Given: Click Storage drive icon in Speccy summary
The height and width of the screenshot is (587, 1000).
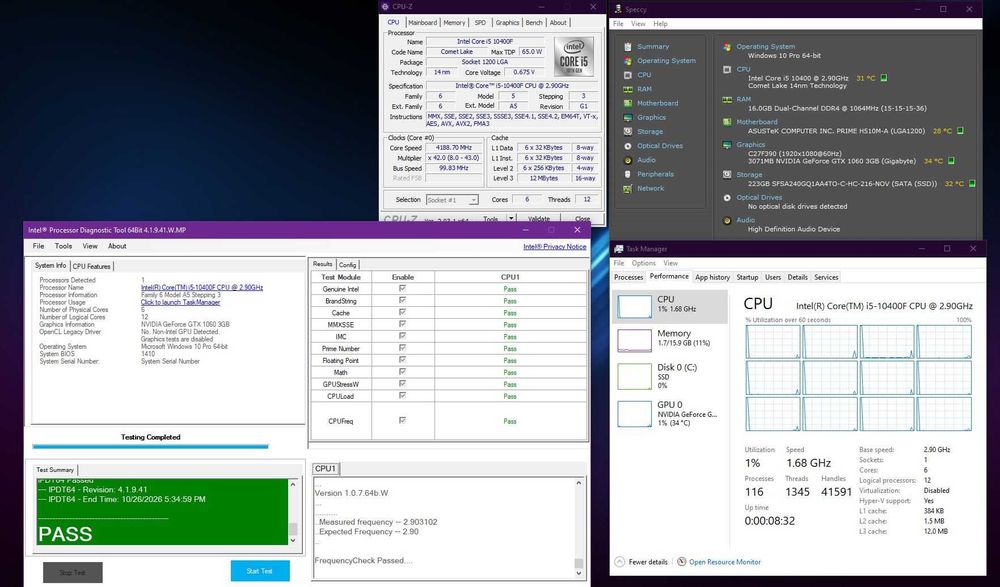Looking at the screenshot, I should 727,174.
